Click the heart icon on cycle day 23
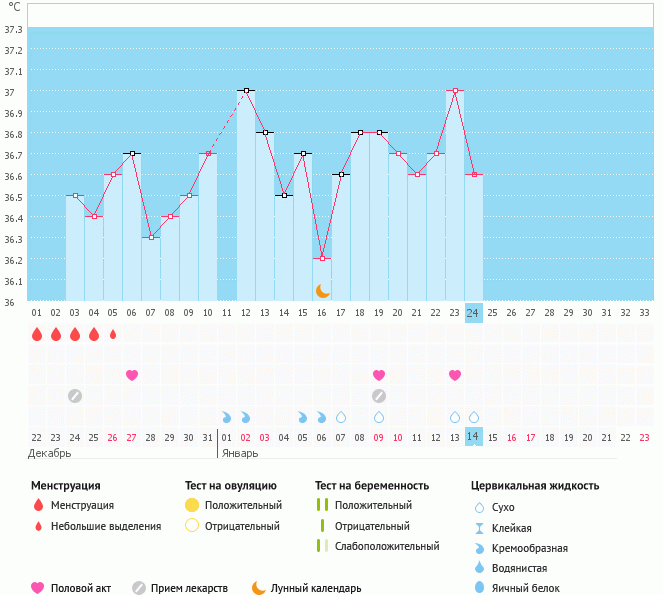This screenshot has width=663, height=595. 455,375
